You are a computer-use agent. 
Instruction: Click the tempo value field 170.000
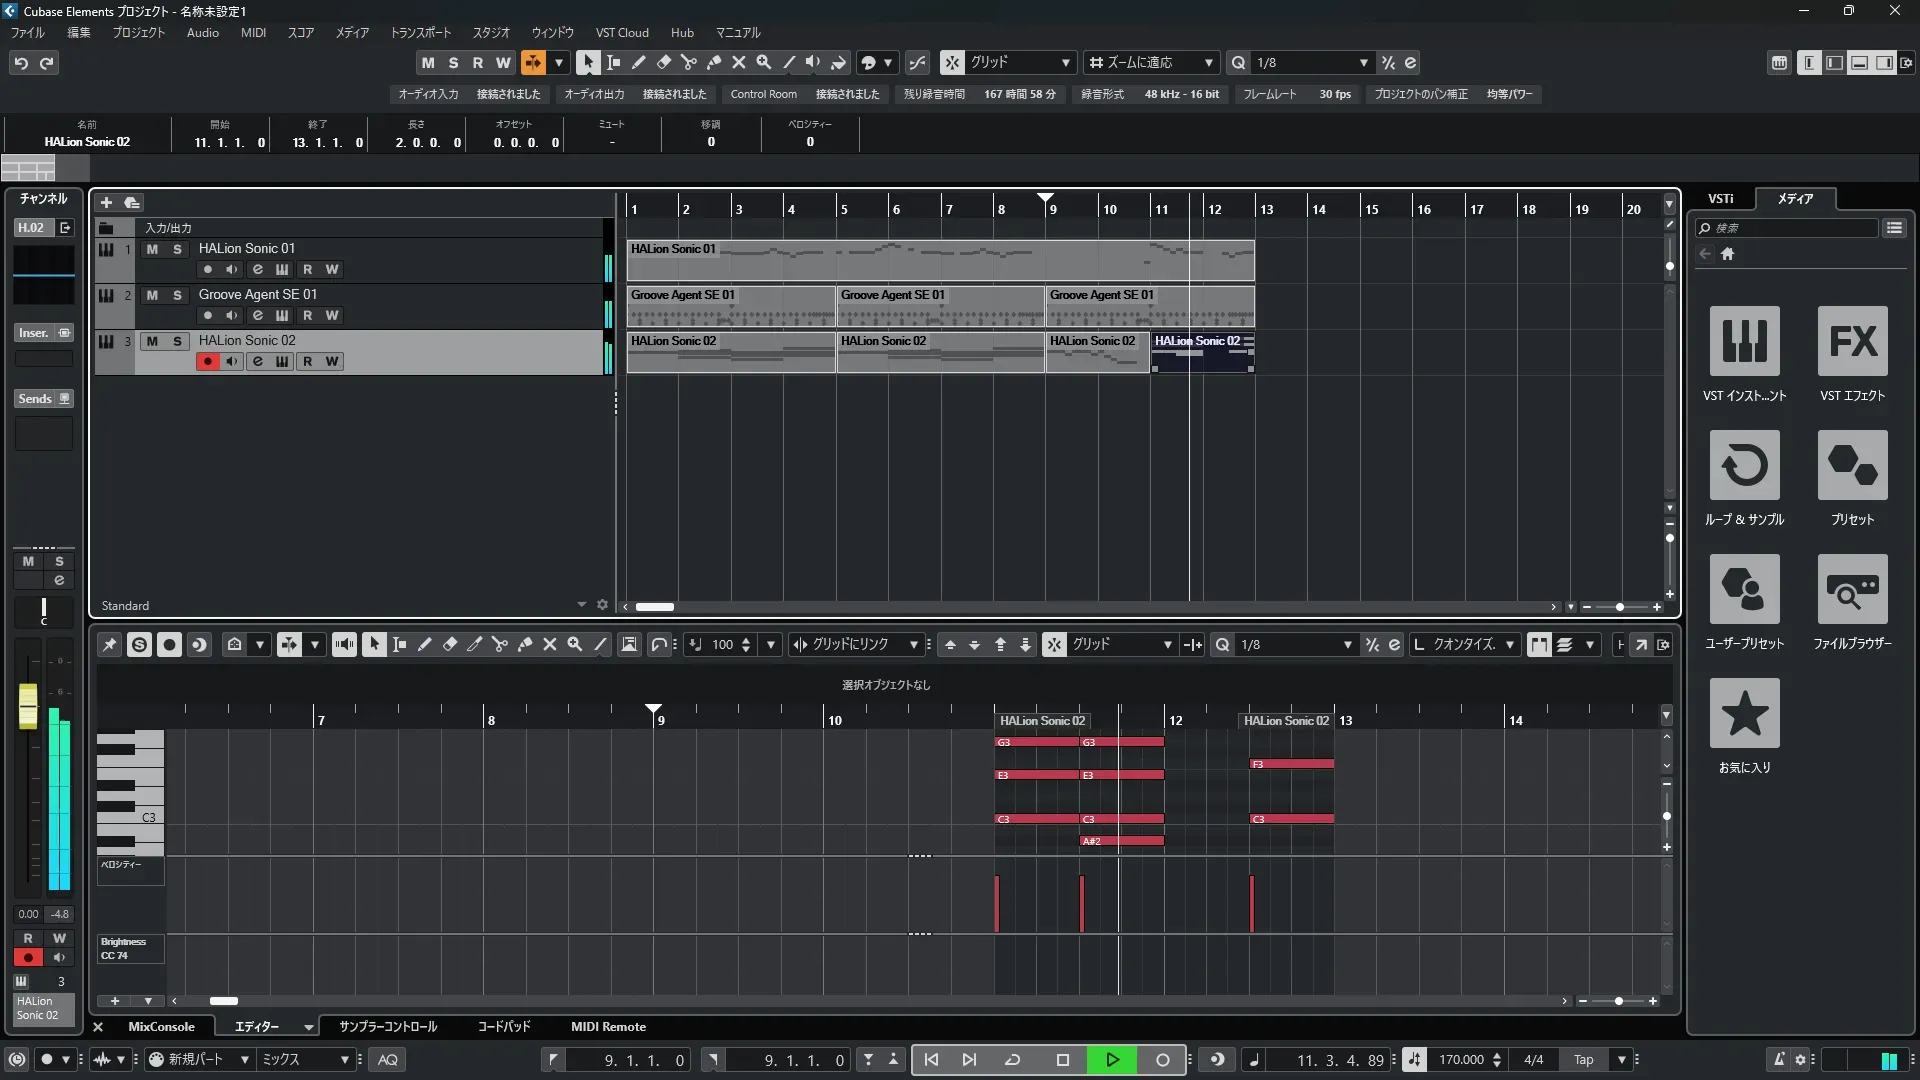click(1460, 1059)
